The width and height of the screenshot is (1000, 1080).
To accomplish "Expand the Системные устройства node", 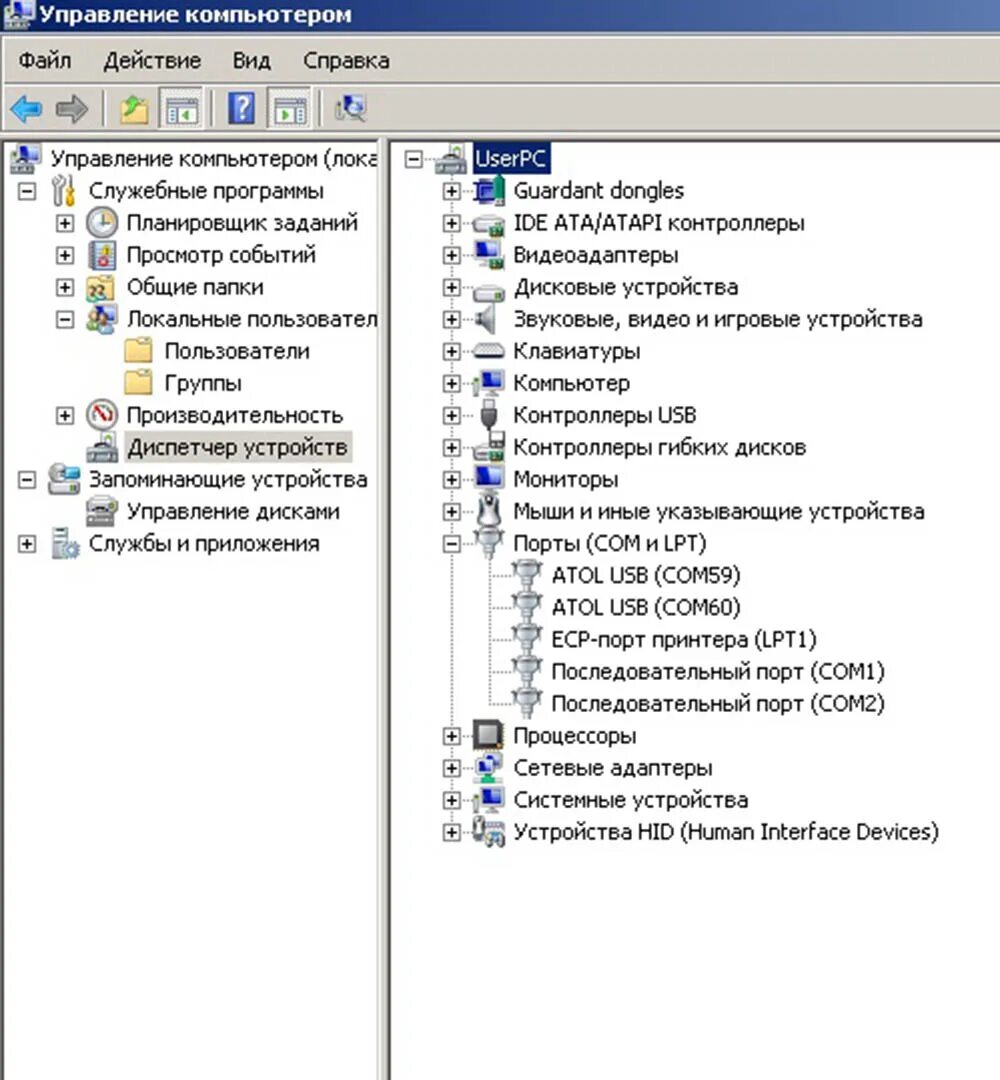I will [451, 800].
